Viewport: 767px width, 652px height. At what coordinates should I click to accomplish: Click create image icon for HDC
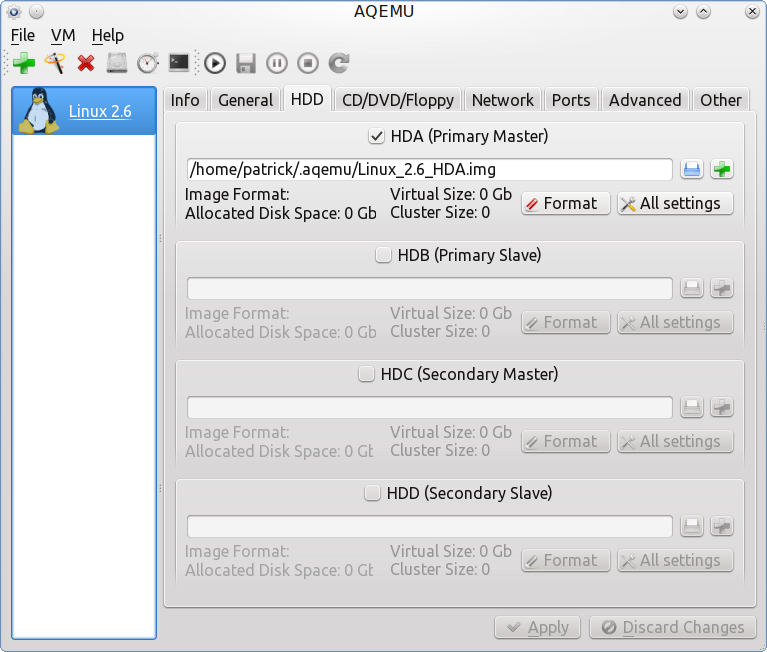coord(722,407)
